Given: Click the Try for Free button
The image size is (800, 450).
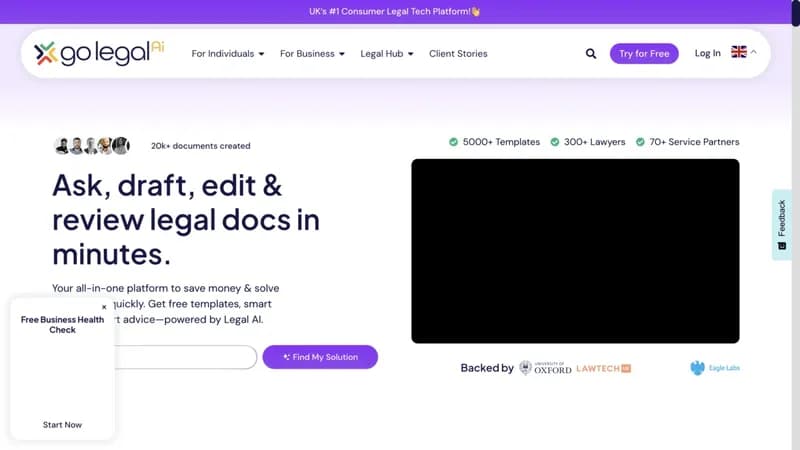Looking at the screenshot, I should pyautogui.click(x=644, y=54).
